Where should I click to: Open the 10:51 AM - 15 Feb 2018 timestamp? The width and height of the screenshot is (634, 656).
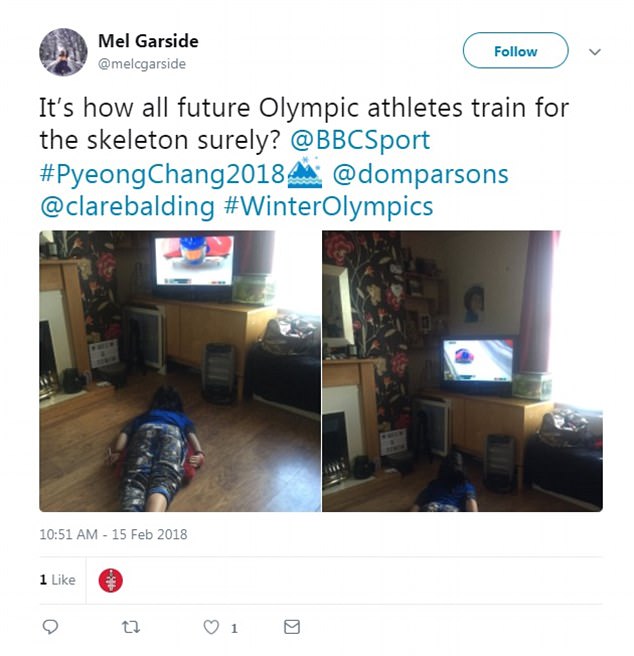(113, 534)
